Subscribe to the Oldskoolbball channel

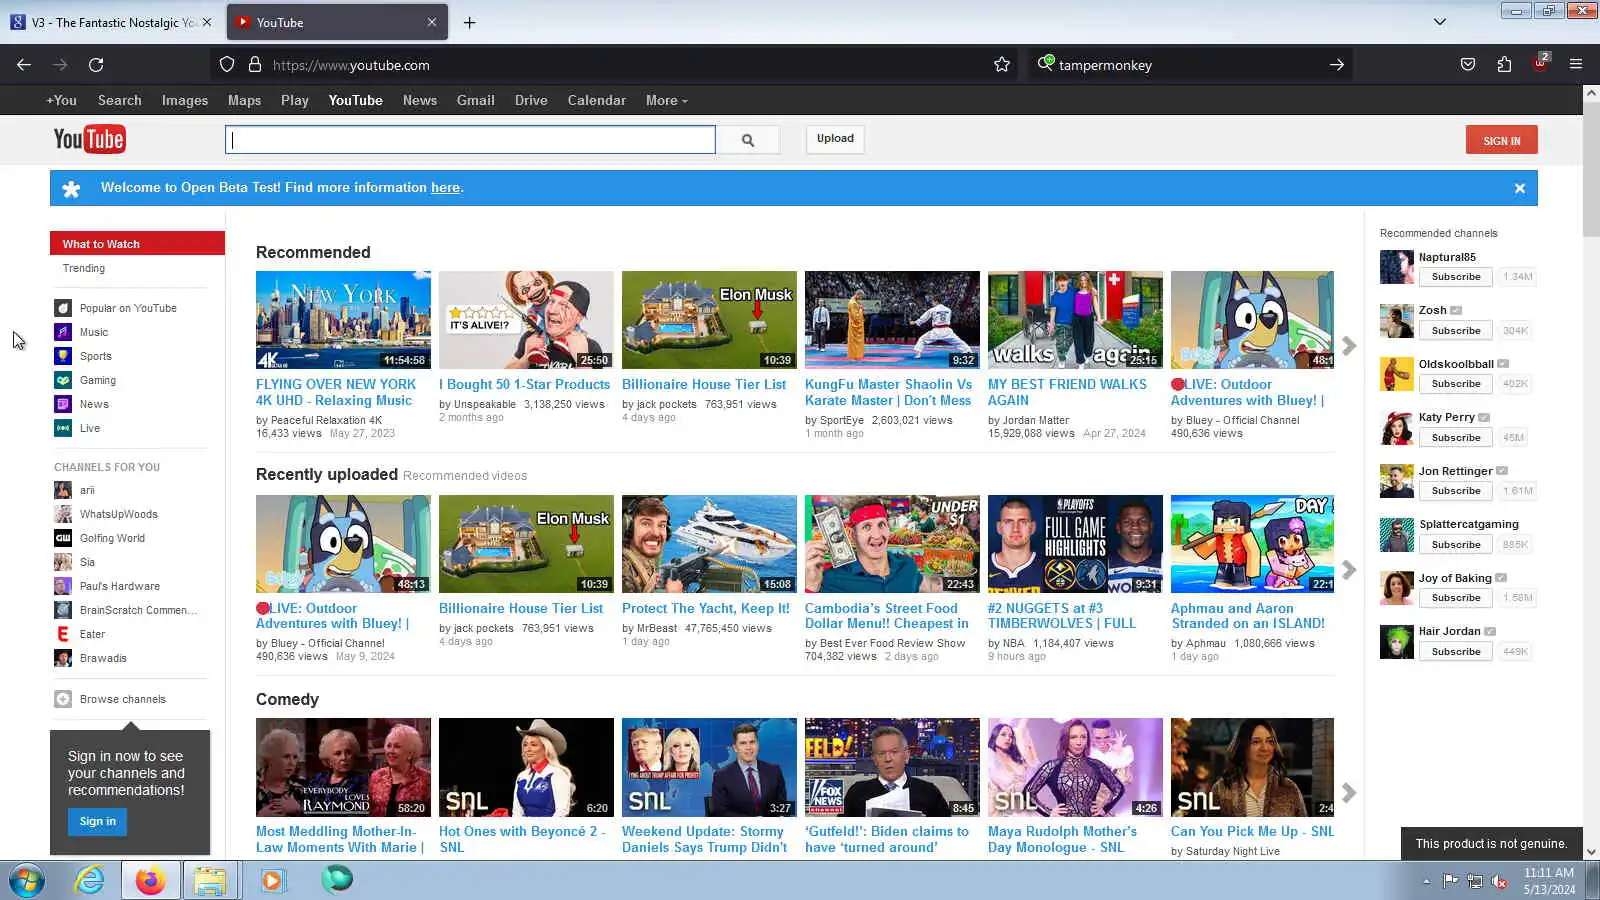[1455, 384]
